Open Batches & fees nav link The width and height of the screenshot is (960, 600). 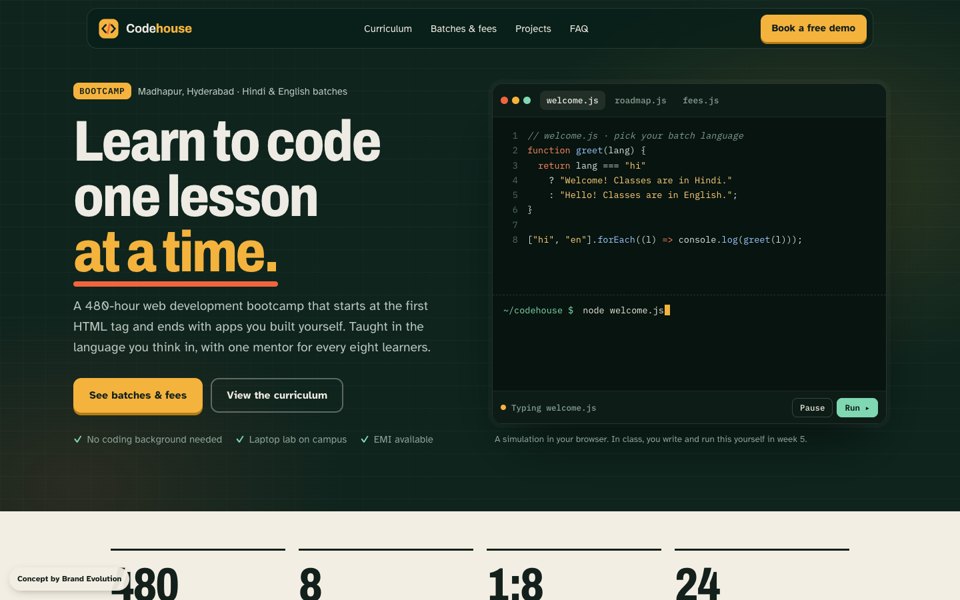click(x=463, y=29)
